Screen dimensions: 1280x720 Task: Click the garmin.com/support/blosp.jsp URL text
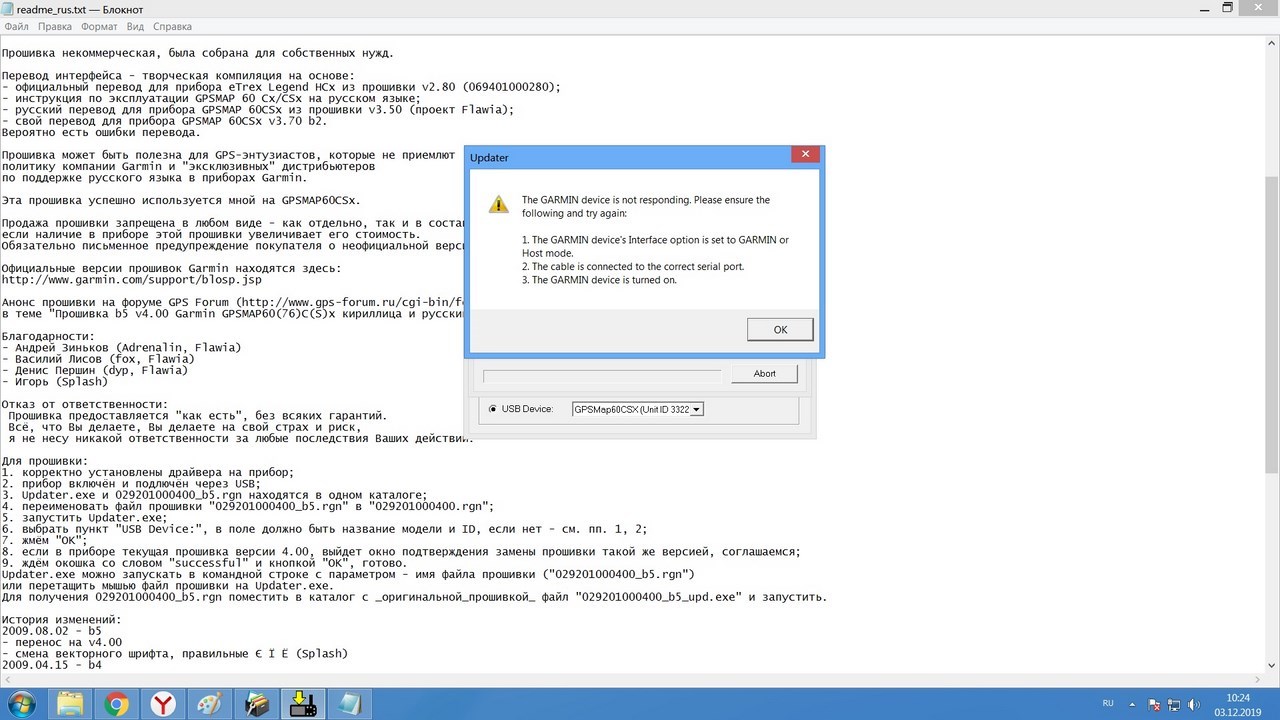(x=131, y=280)
